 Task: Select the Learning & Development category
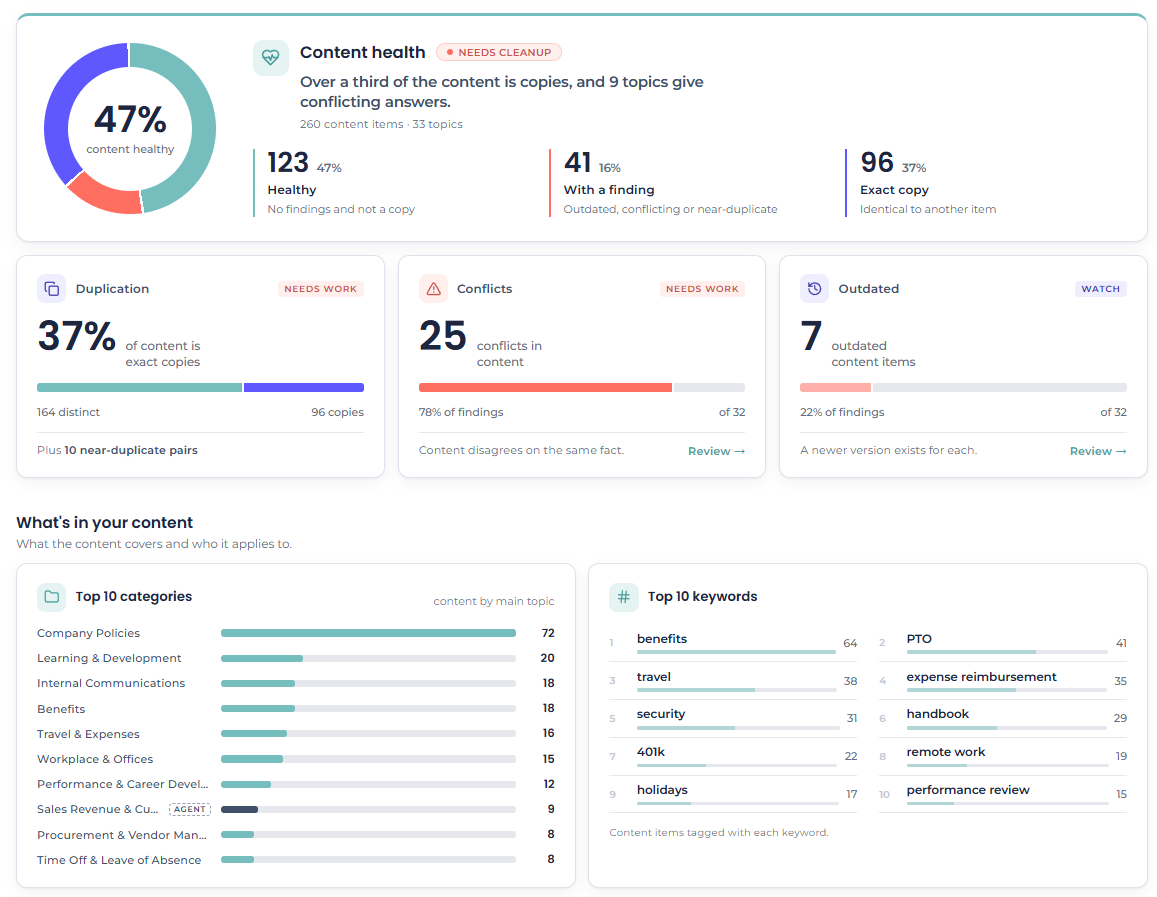pos(296,658)
